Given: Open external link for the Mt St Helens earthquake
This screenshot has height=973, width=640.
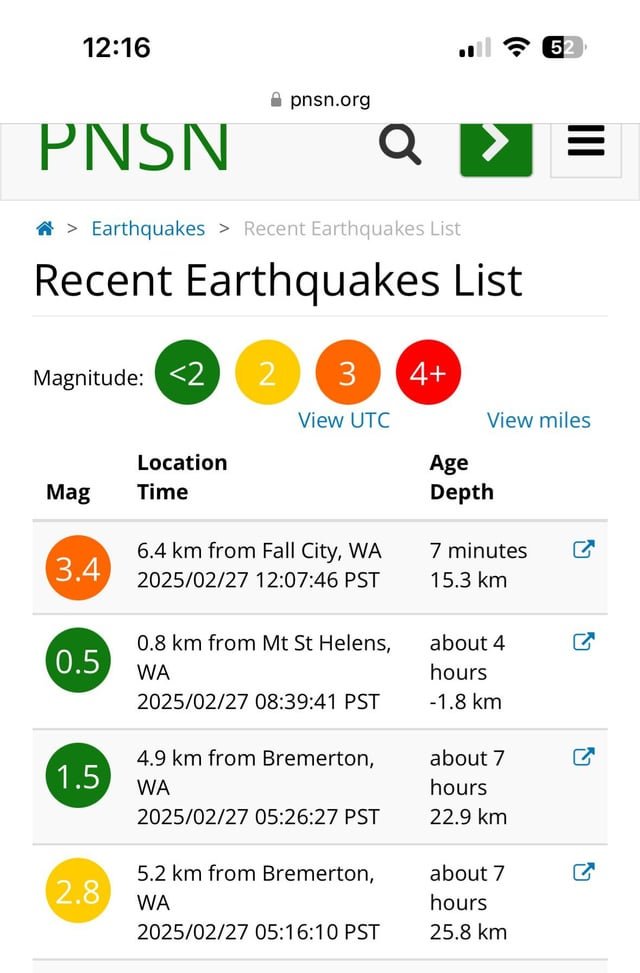Looking at the screenshot, I should pyautogui.click(x=583, y=642).
